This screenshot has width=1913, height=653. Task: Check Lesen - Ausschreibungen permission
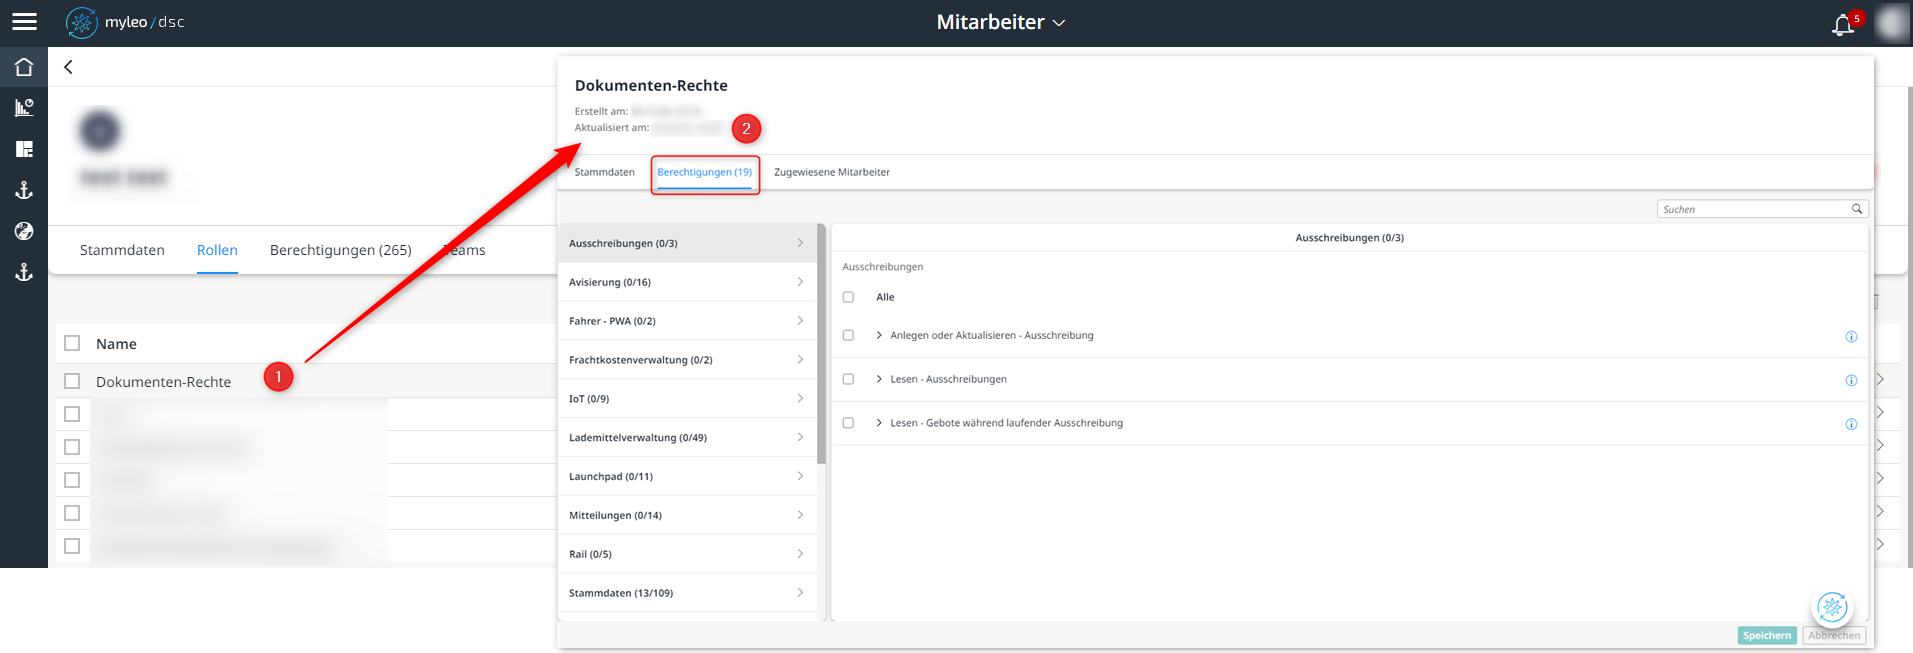[848, 379]
